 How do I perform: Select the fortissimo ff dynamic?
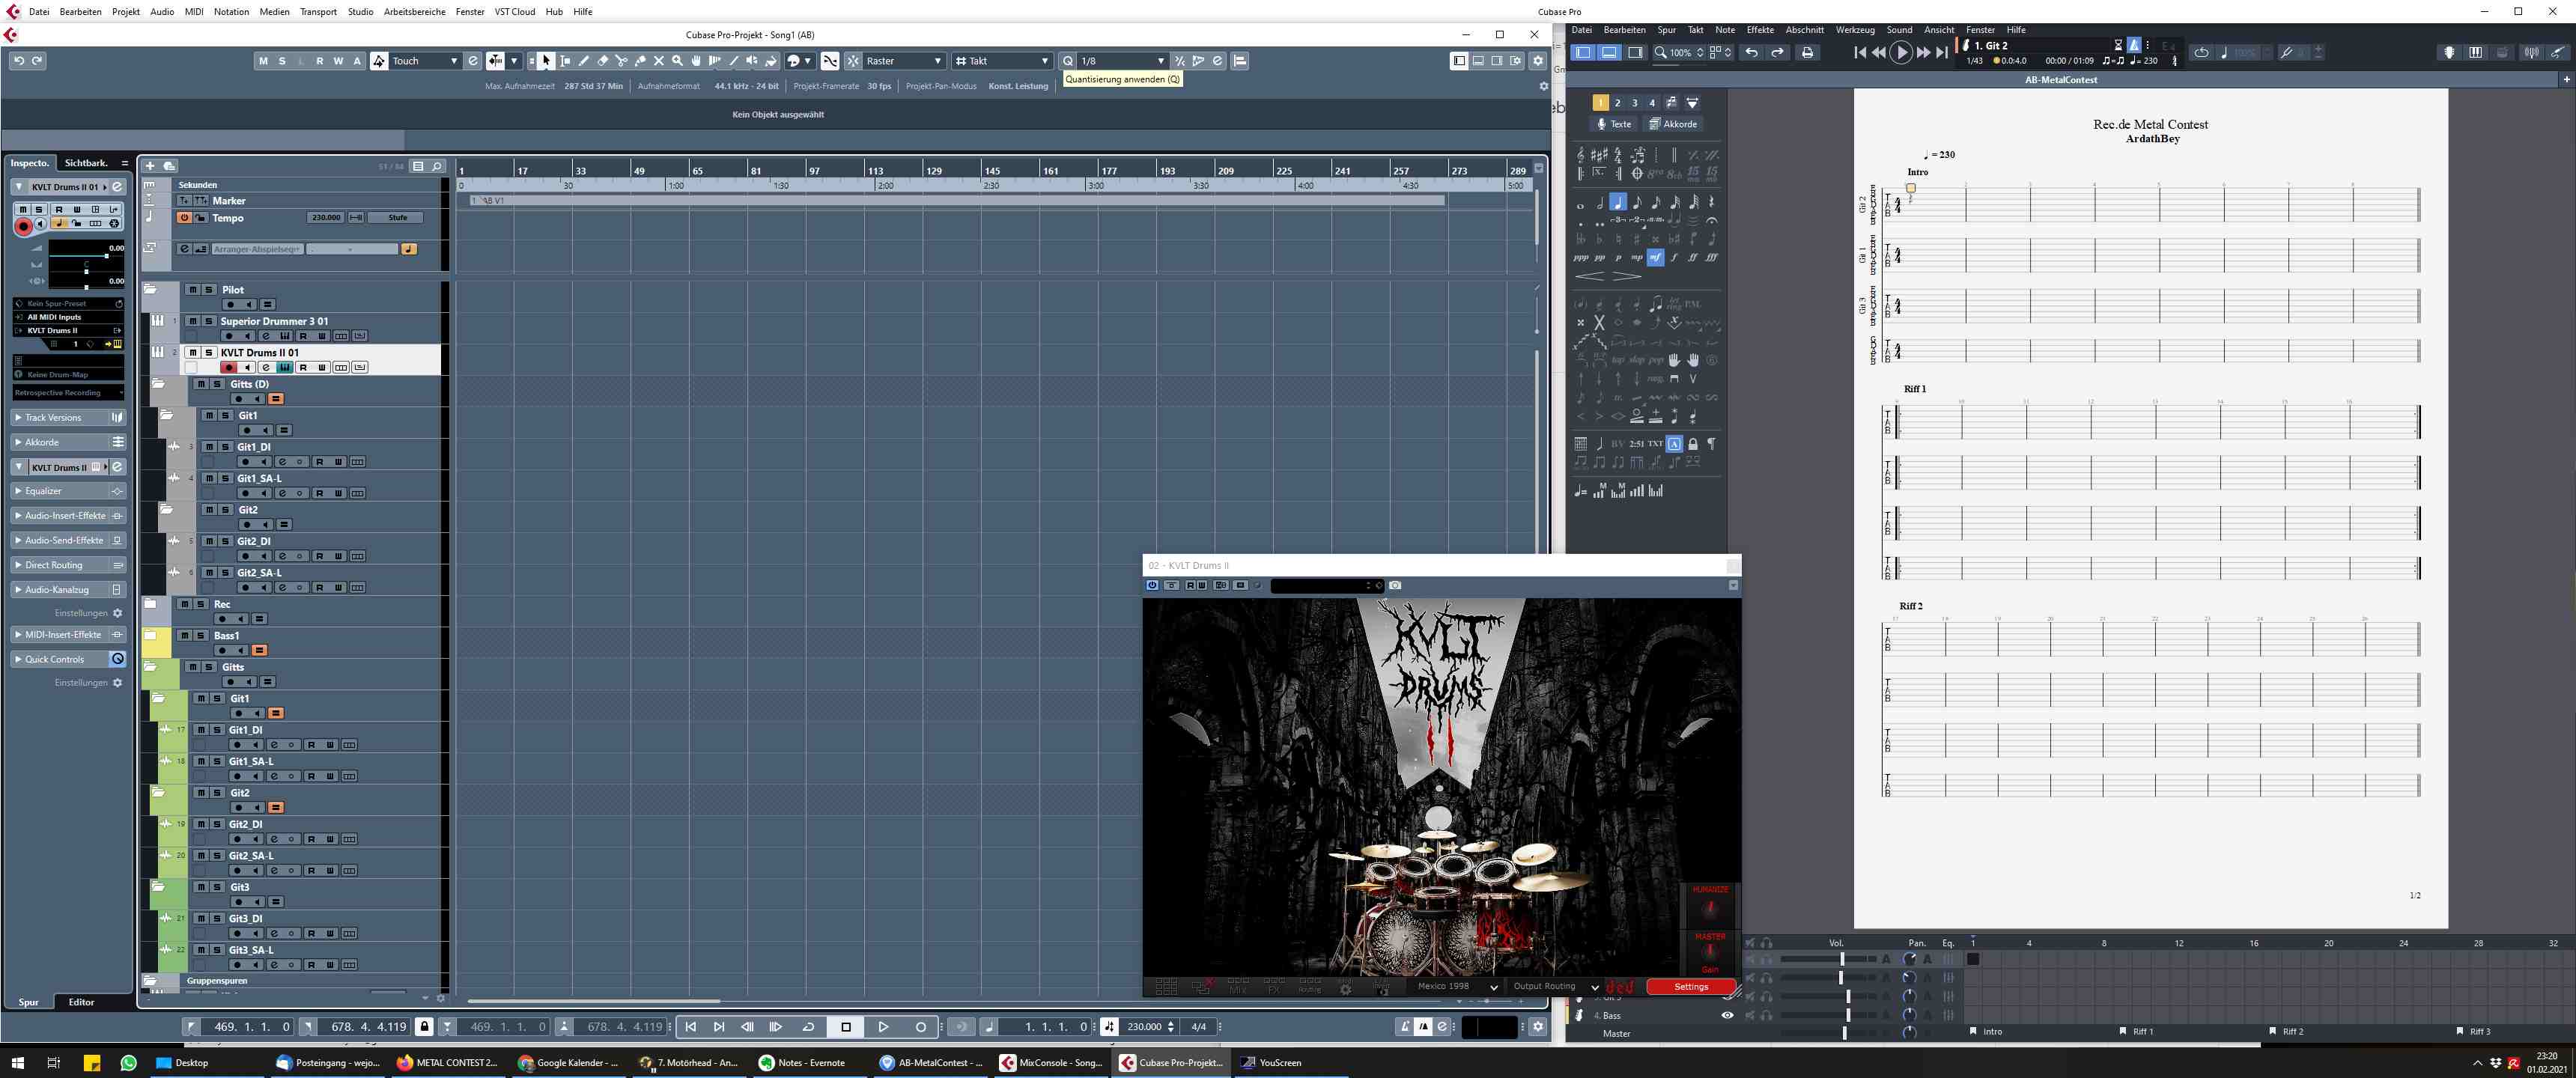(x=1693, y=258)
